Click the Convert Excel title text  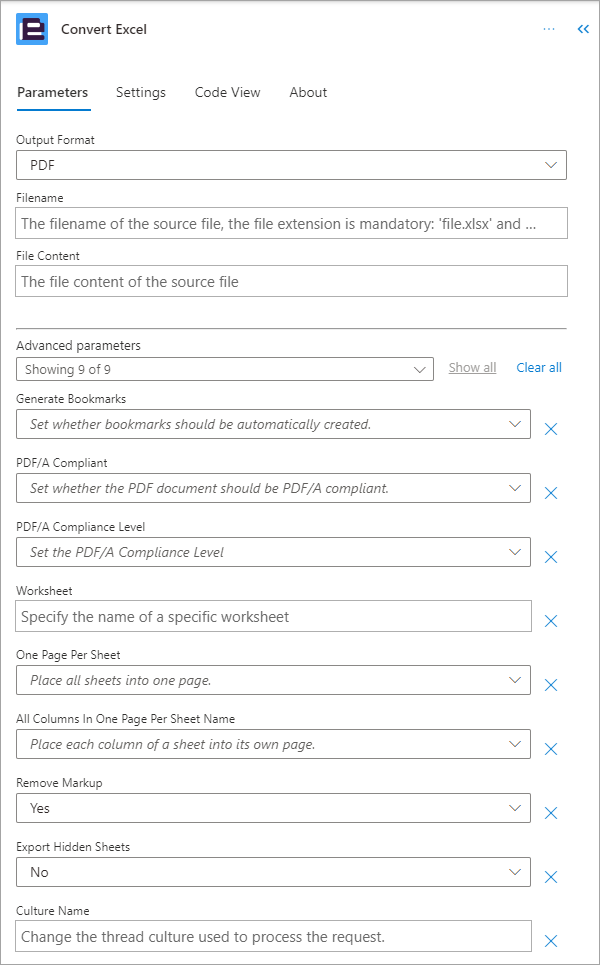click(x=104, y=30)
